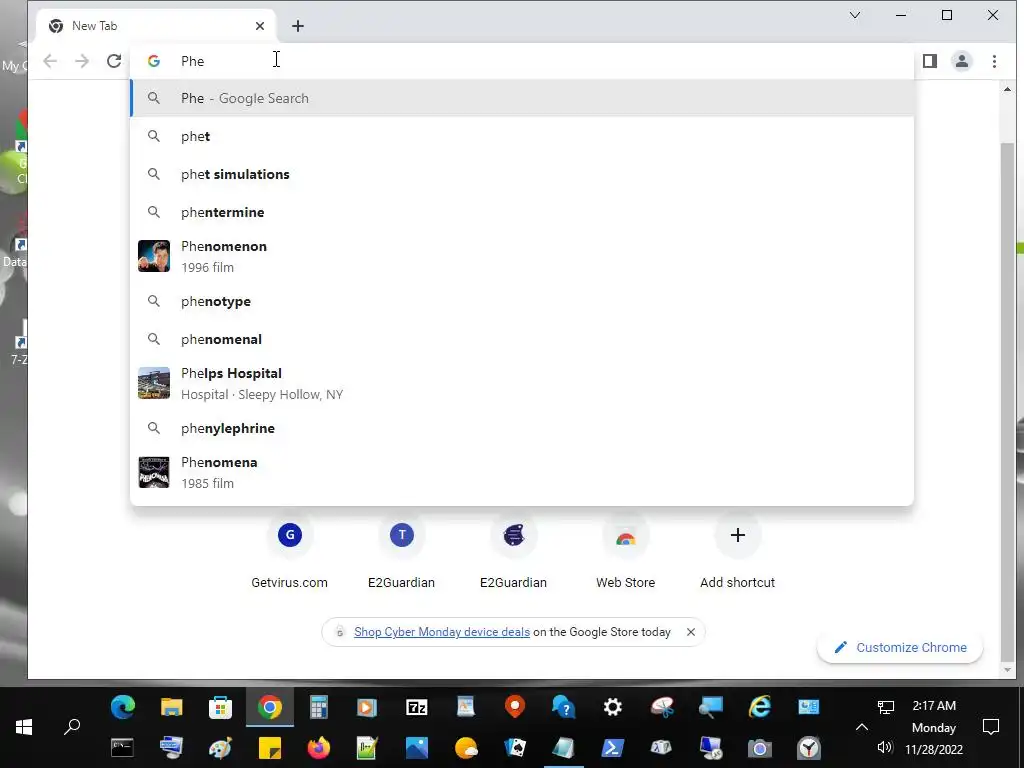
Task: Select the 'phenotype' suggestion
Action: tap(522, 301)
